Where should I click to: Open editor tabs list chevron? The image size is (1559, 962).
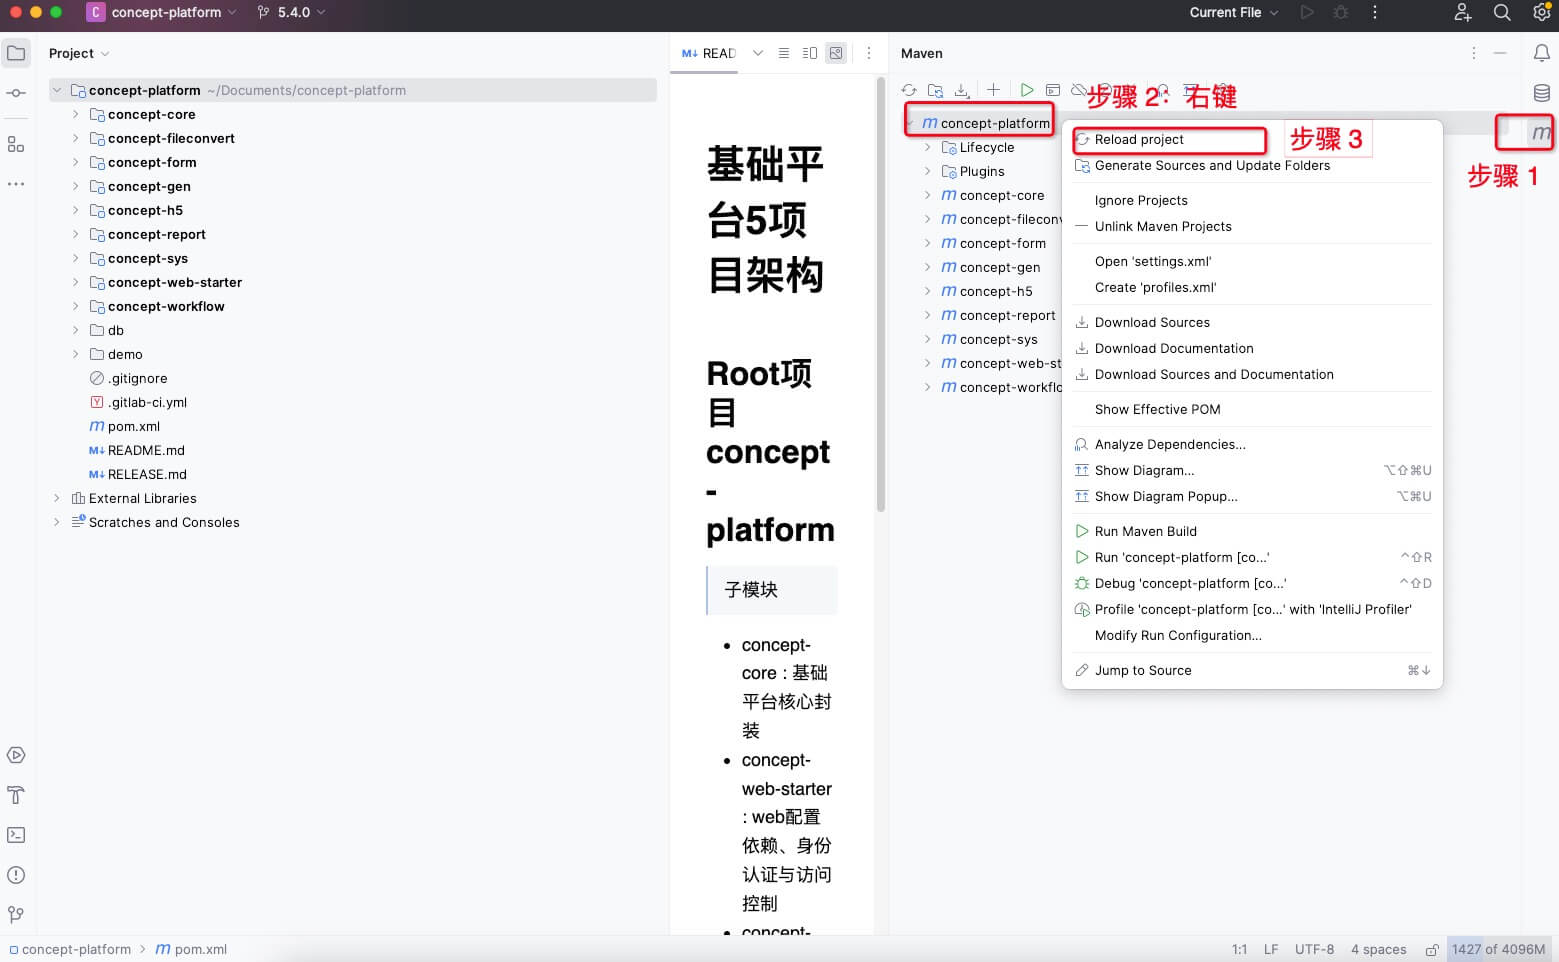758,53
